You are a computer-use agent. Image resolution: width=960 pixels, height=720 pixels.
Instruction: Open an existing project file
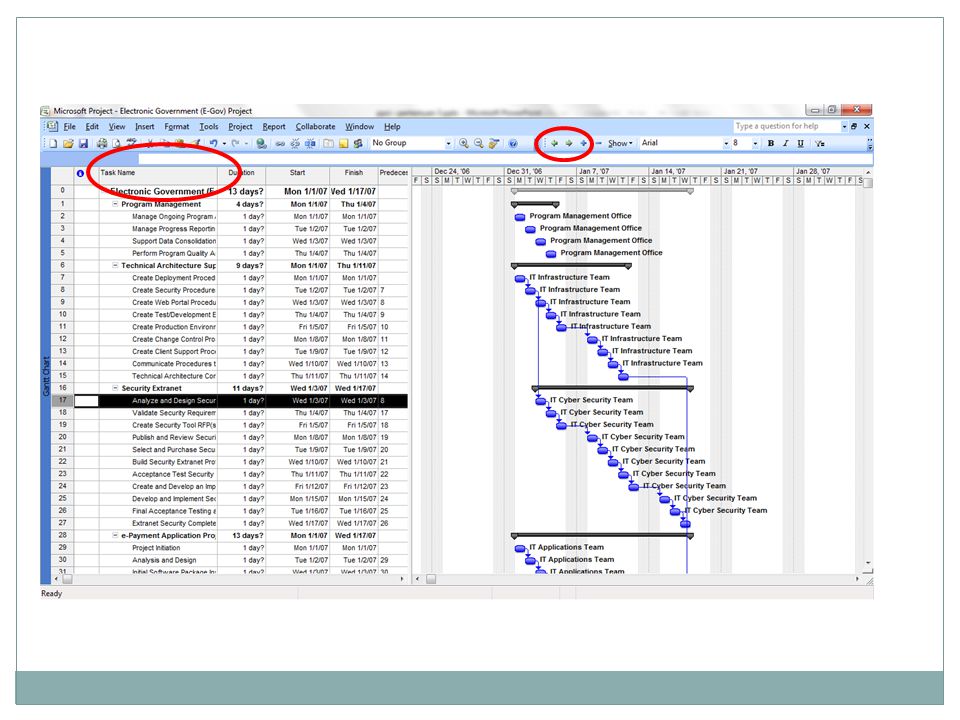[68, 143]
